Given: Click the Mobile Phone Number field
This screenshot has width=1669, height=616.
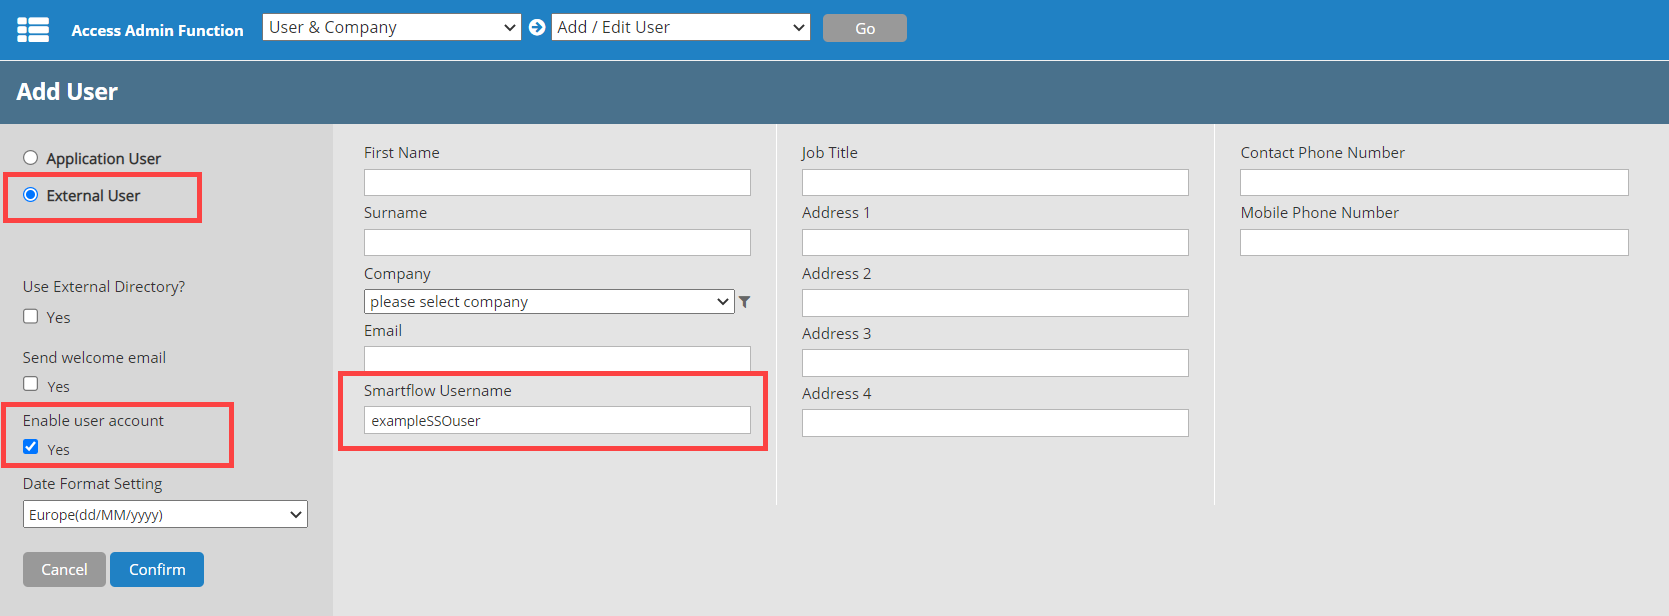Looking at the screenshot, I should 1434,242.
